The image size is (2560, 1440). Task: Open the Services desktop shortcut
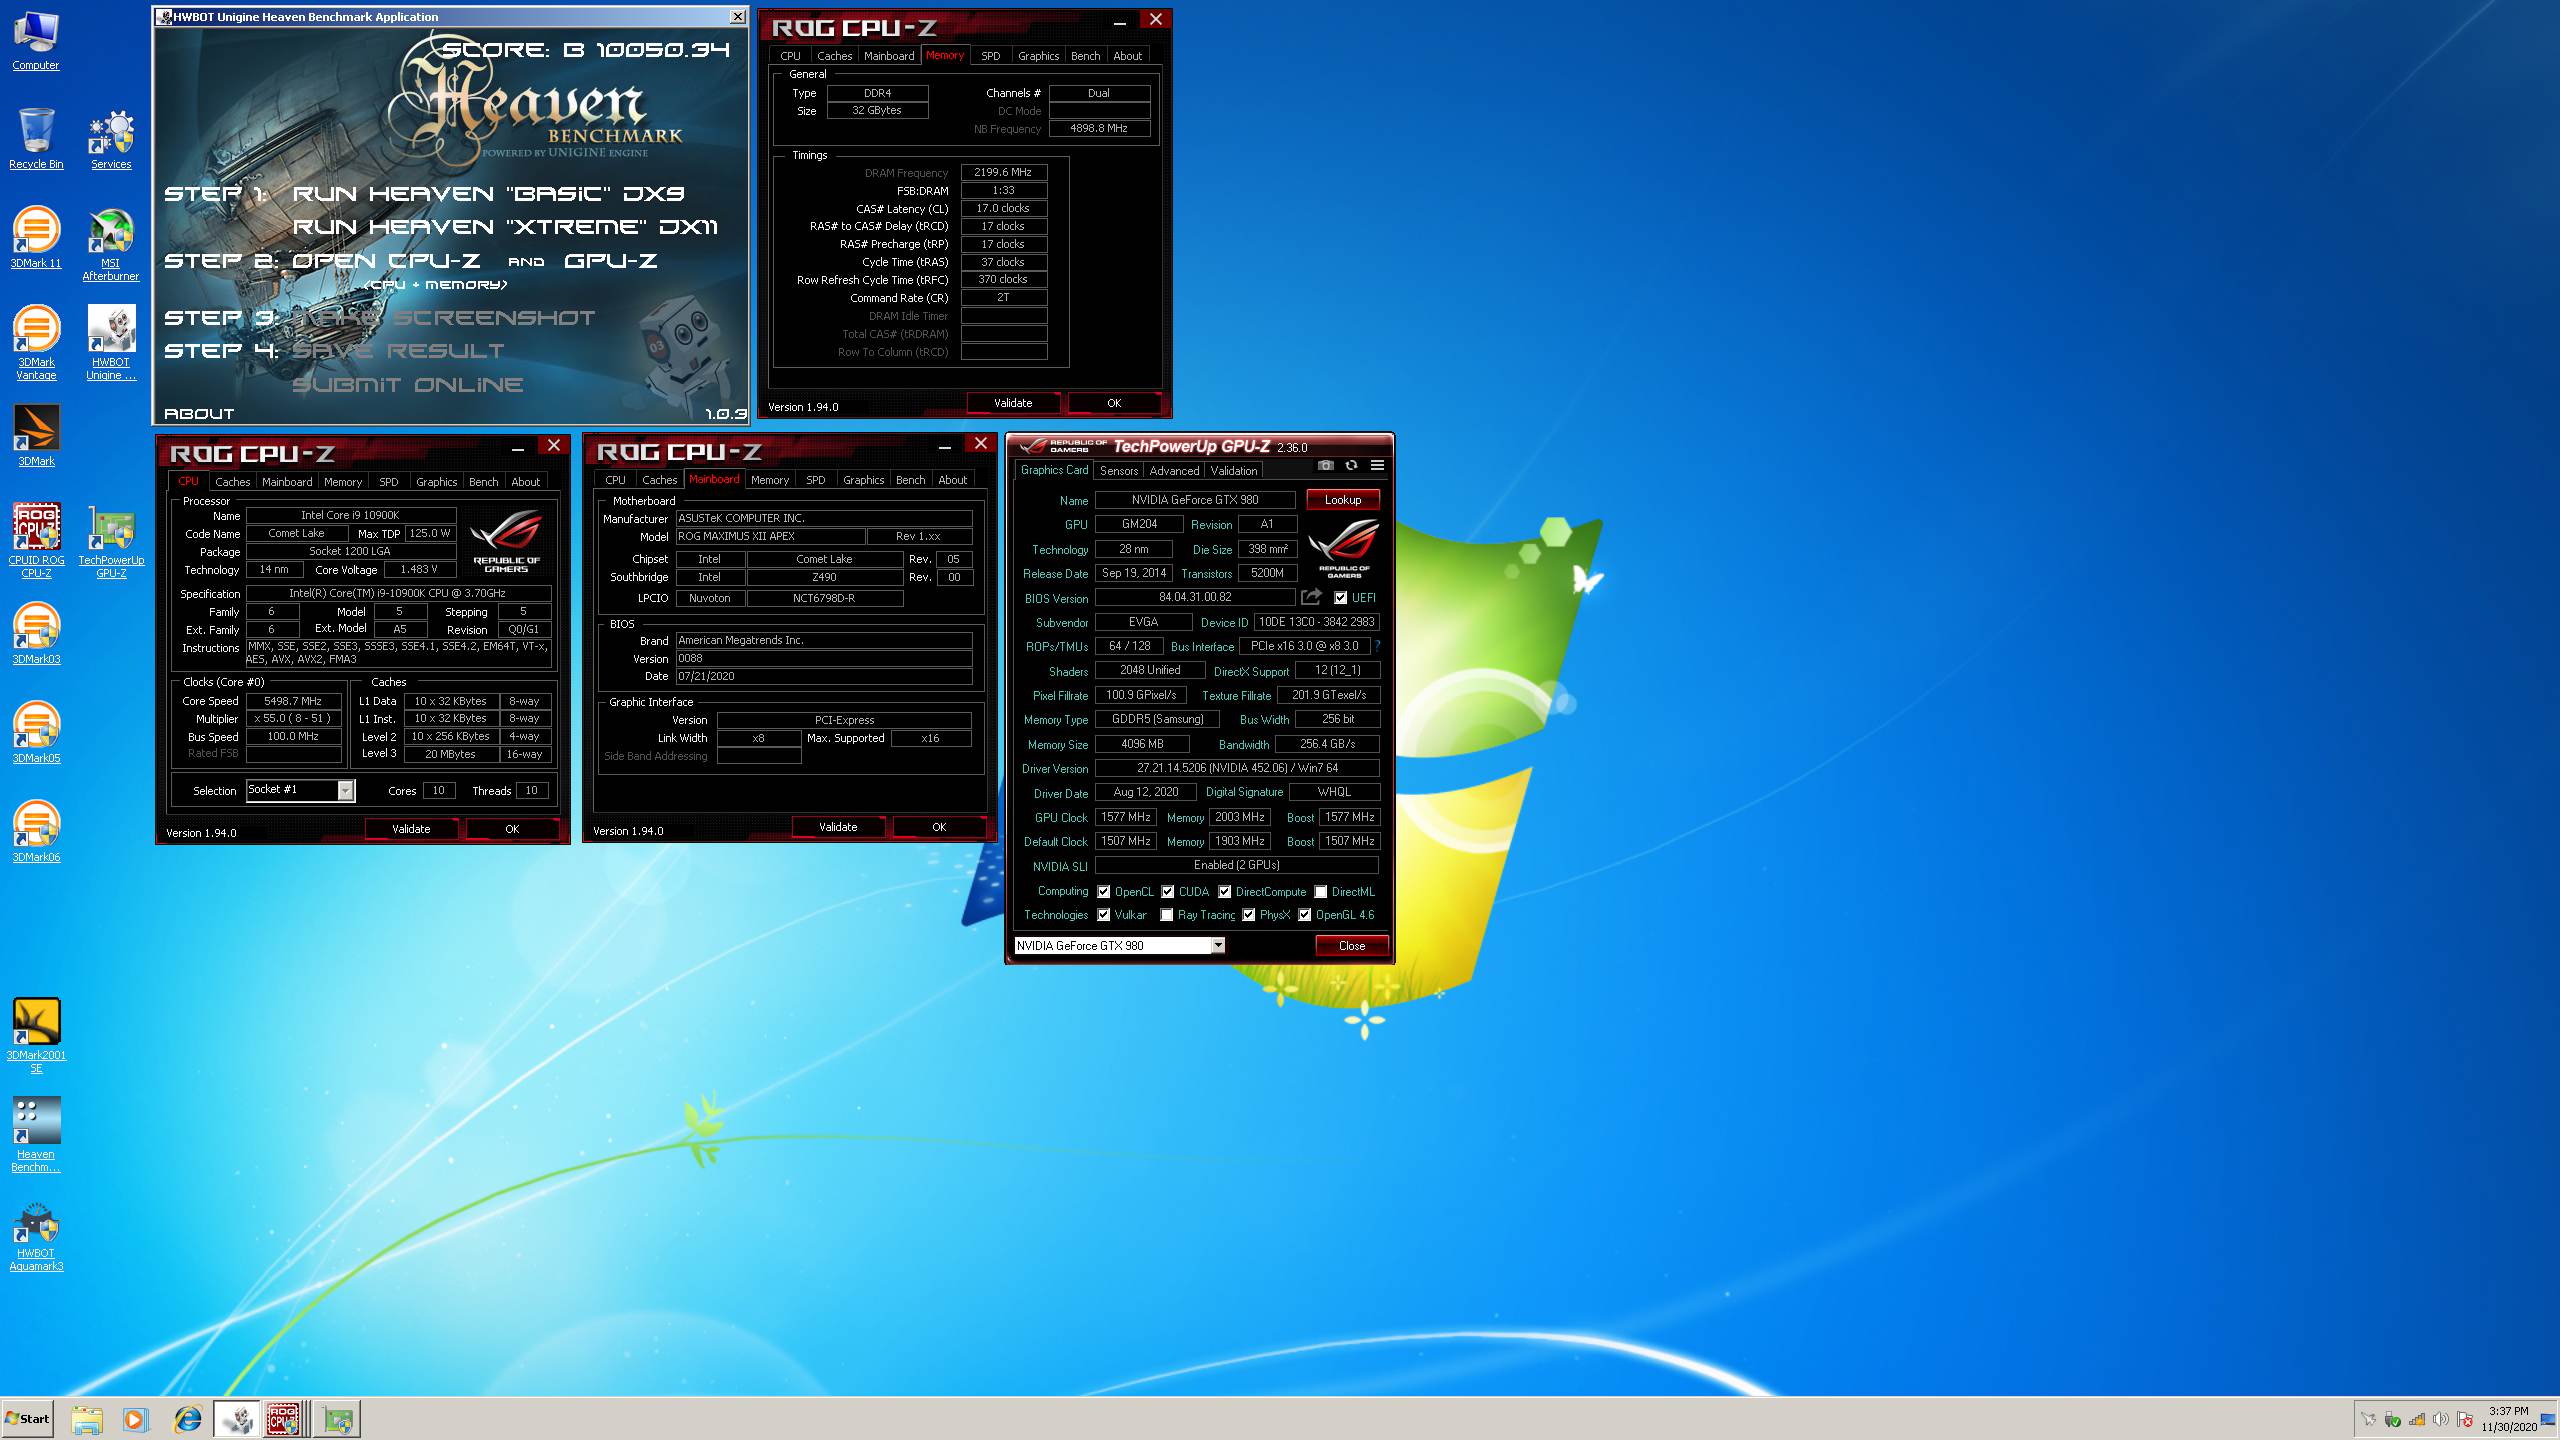[111, 139]
